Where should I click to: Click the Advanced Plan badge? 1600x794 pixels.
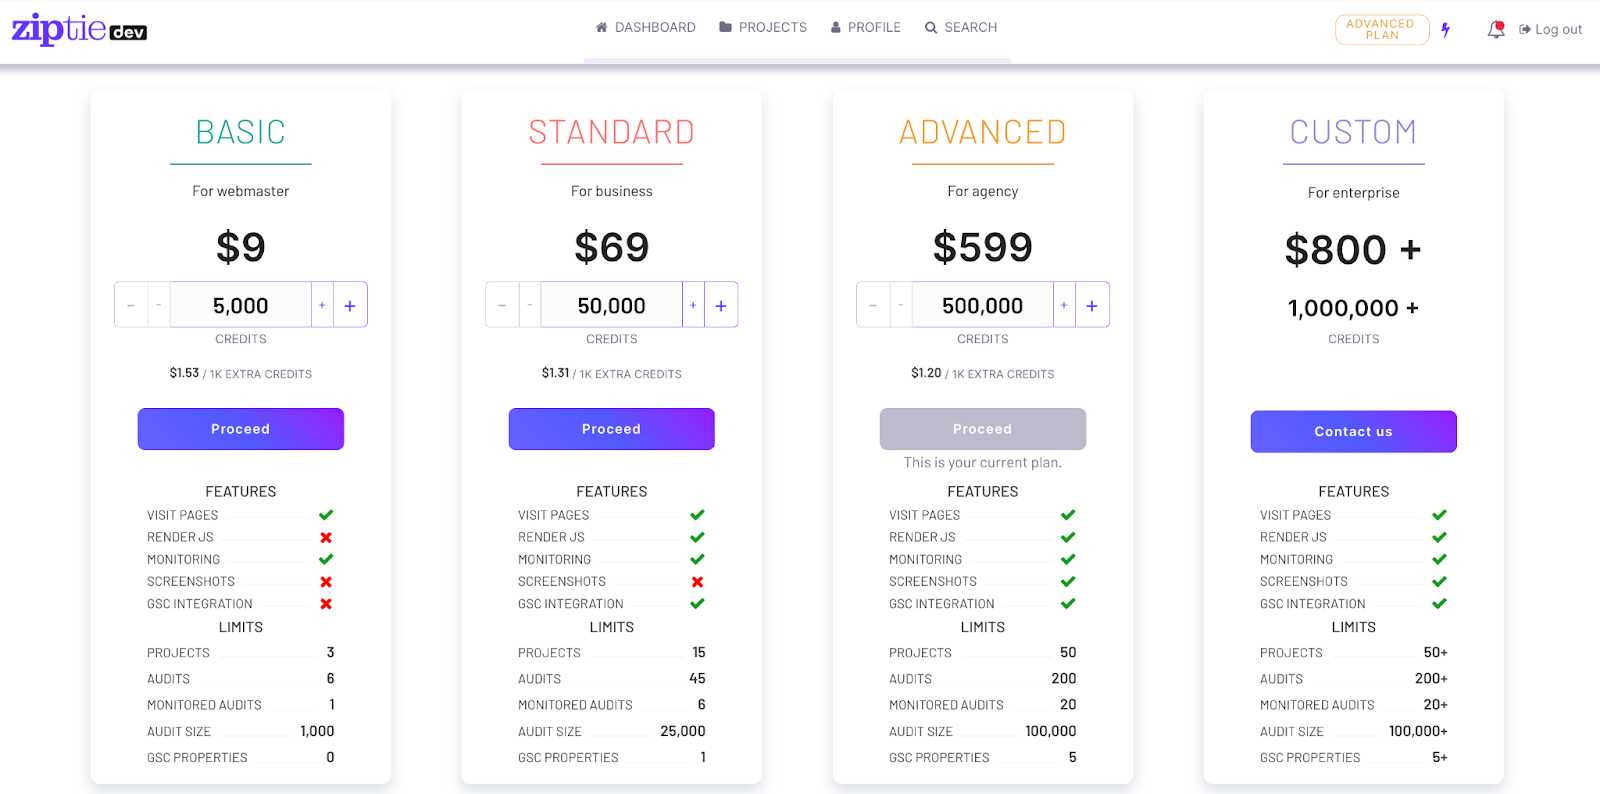(1382, 30)
